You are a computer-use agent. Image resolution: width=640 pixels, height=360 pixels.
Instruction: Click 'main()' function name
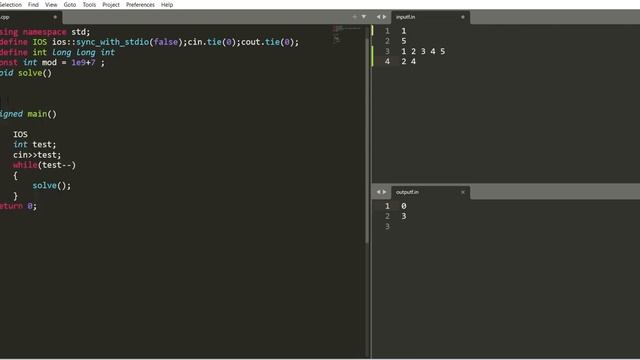[x=42, y=114]
